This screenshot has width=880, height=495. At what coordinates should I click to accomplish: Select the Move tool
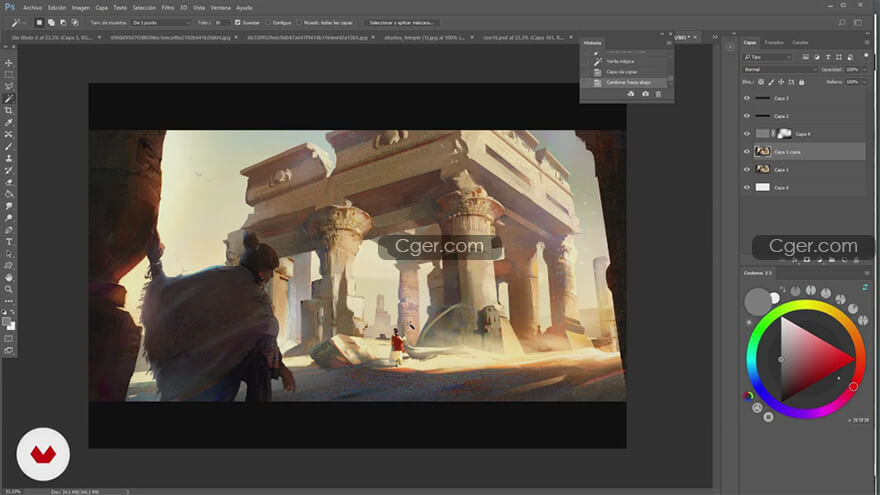pyautogui.click(x=8, y=63)
